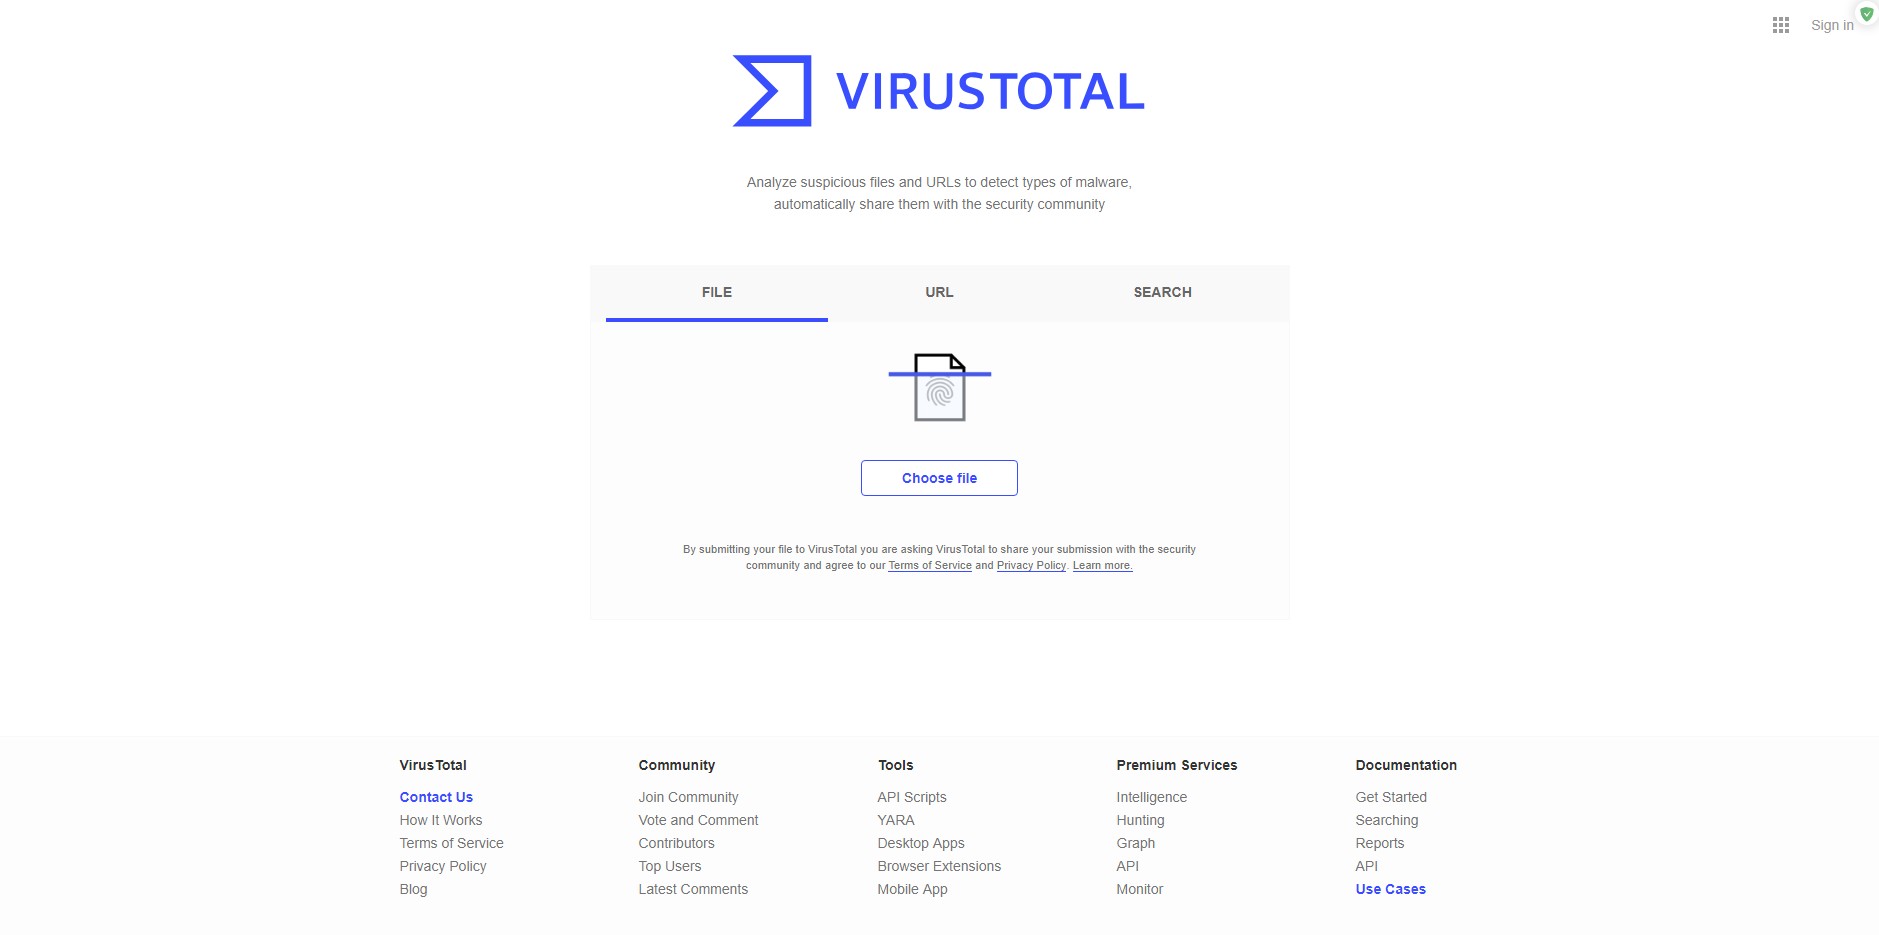Open API Scripts under Tools
This screenshot has height=935, width=1879.
tap(912, 797)
